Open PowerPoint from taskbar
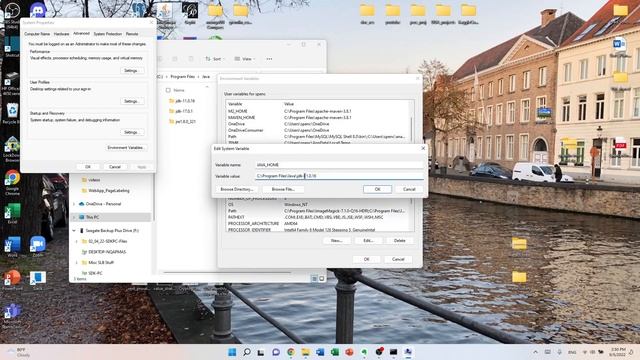Screen dimensions: 640x360 (x=349, y=352)
